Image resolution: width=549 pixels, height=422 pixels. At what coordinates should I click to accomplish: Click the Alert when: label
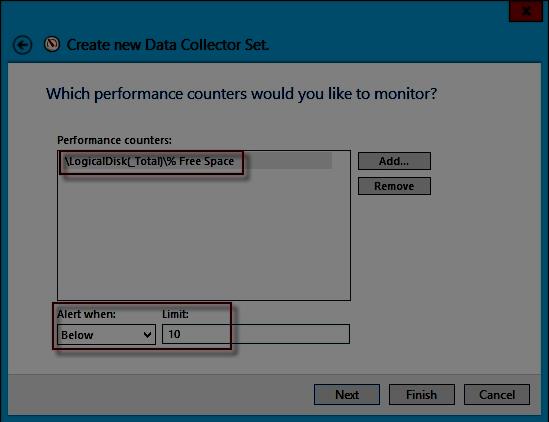tap(86, 314)
